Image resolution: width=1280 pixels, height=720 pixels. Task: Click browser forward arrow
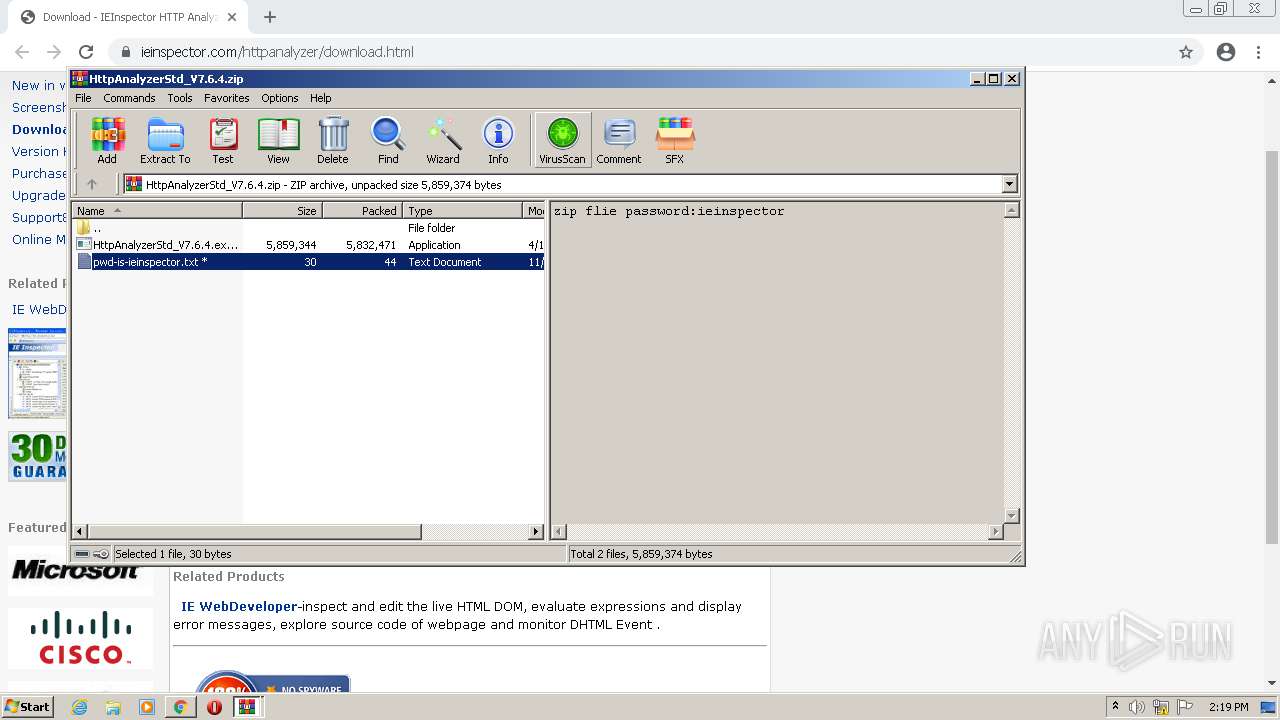pyautogui.click(x=54, y=52)
